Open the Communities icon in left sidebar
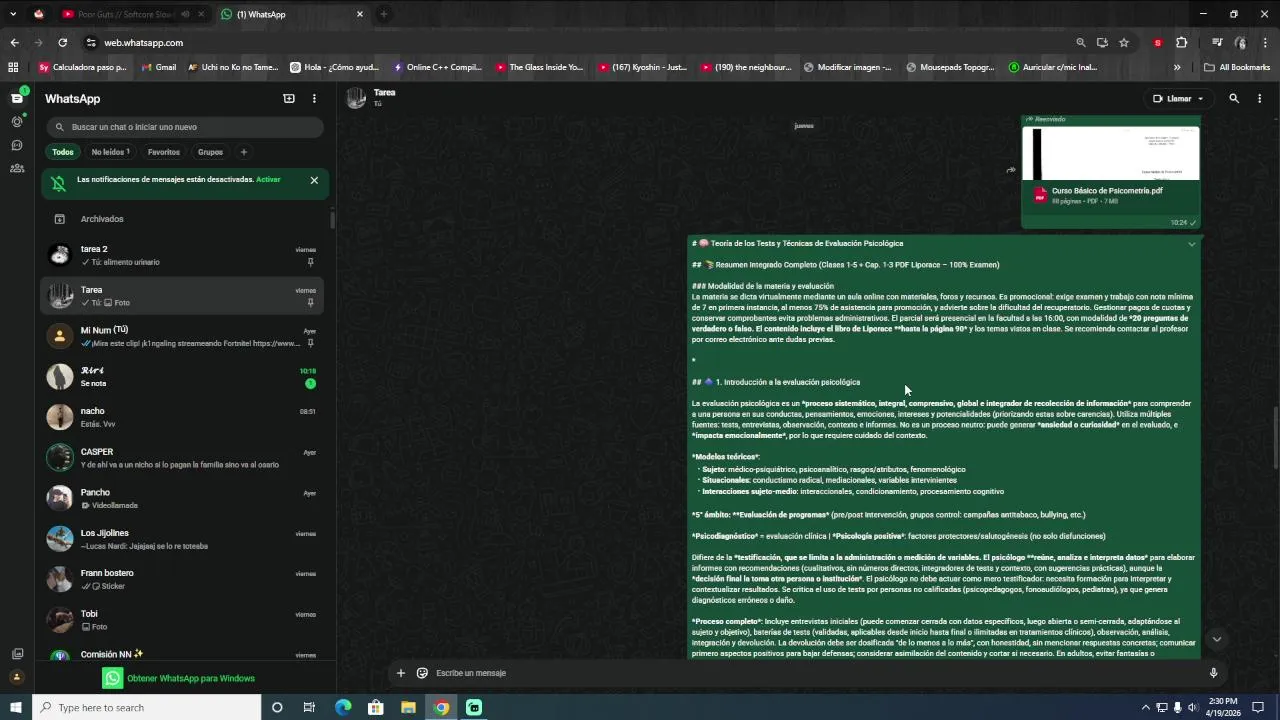1280x720 pixels. [17, 168]
